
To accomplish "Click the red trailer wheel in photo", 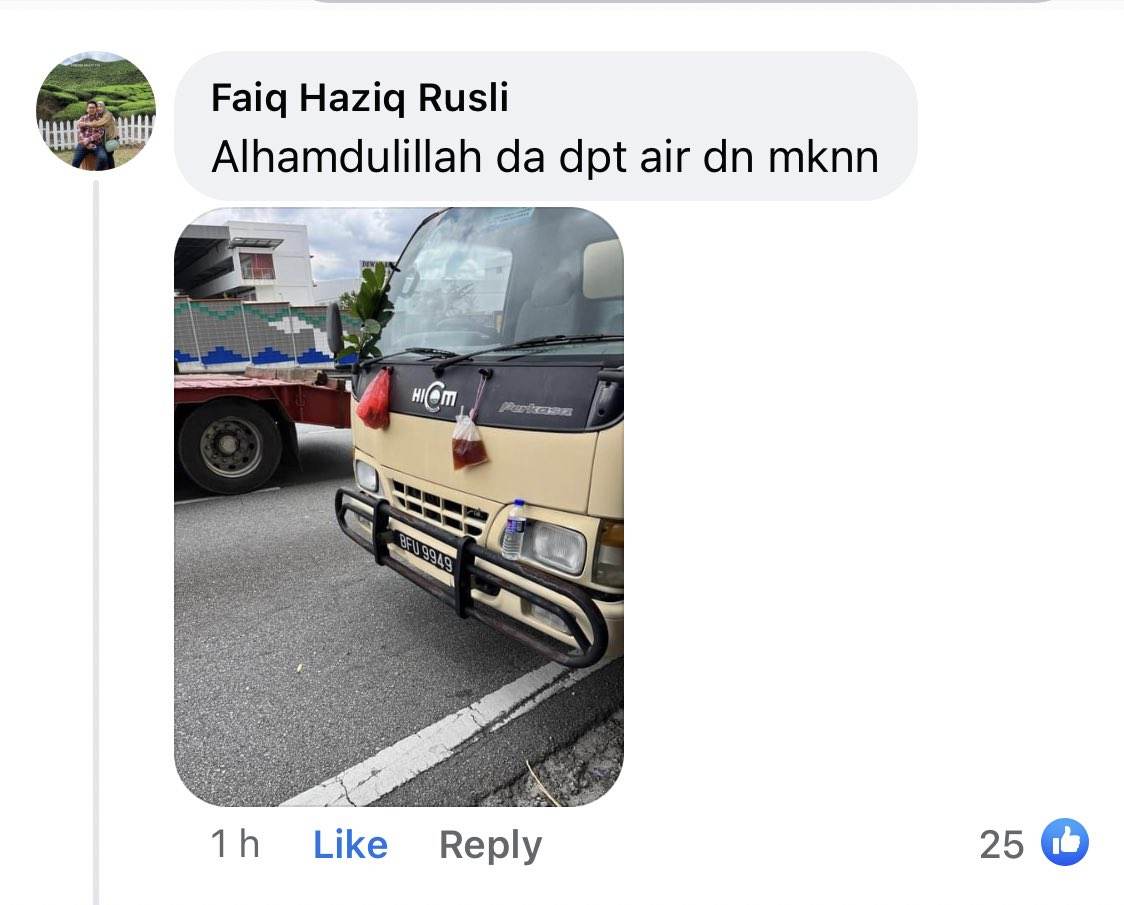I will click(230, 446).
